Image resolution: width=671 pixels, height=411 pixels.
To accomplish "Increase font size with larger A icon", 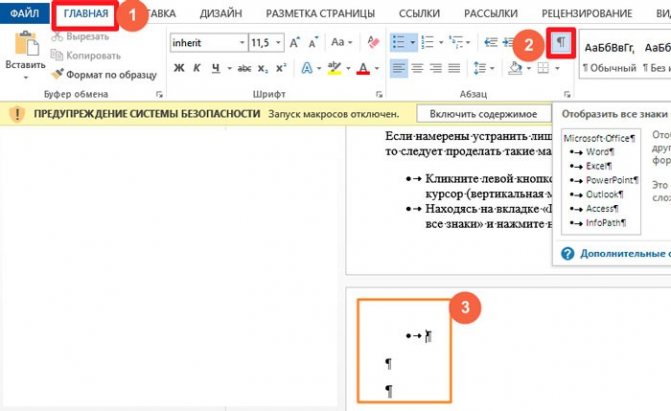I will pyautogui.click(x=294, y=43).
